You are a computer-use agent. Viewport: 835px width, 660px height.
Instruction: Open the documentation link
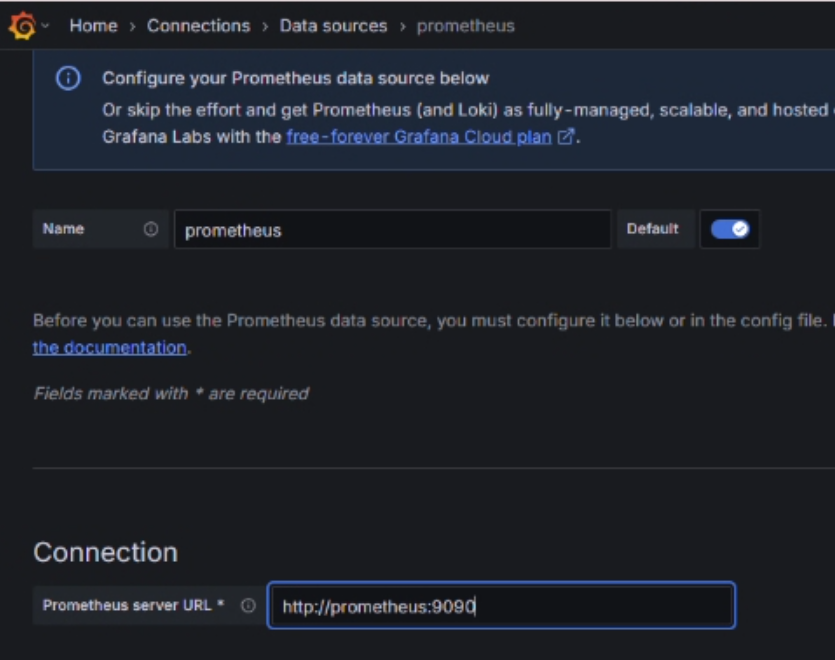[x=110, y=347]
